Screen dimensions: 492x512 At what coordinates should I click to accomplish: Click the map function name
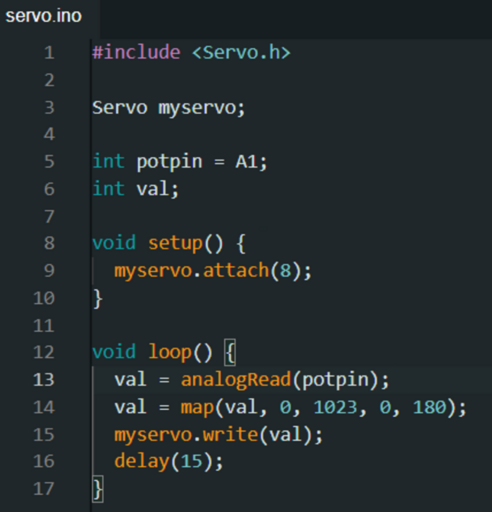click(197, 408)
